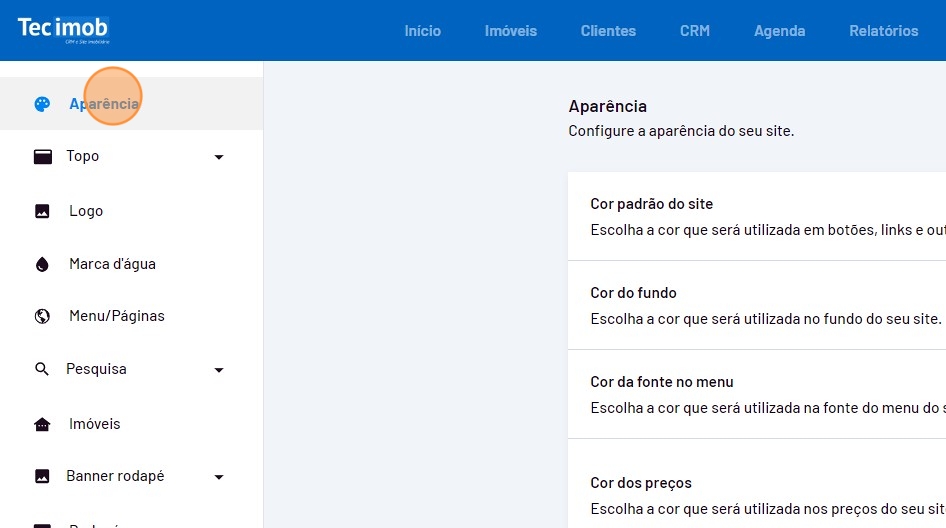The height and width of the screenshot is (528, 946).
Task: Open Clientes in the top bar
Action: pos(608,31)
